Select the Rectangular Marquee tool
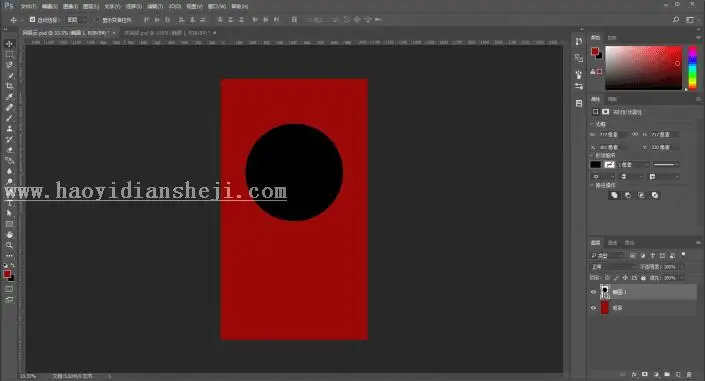This screenshot has height=381, width=705. click(9, 54)
